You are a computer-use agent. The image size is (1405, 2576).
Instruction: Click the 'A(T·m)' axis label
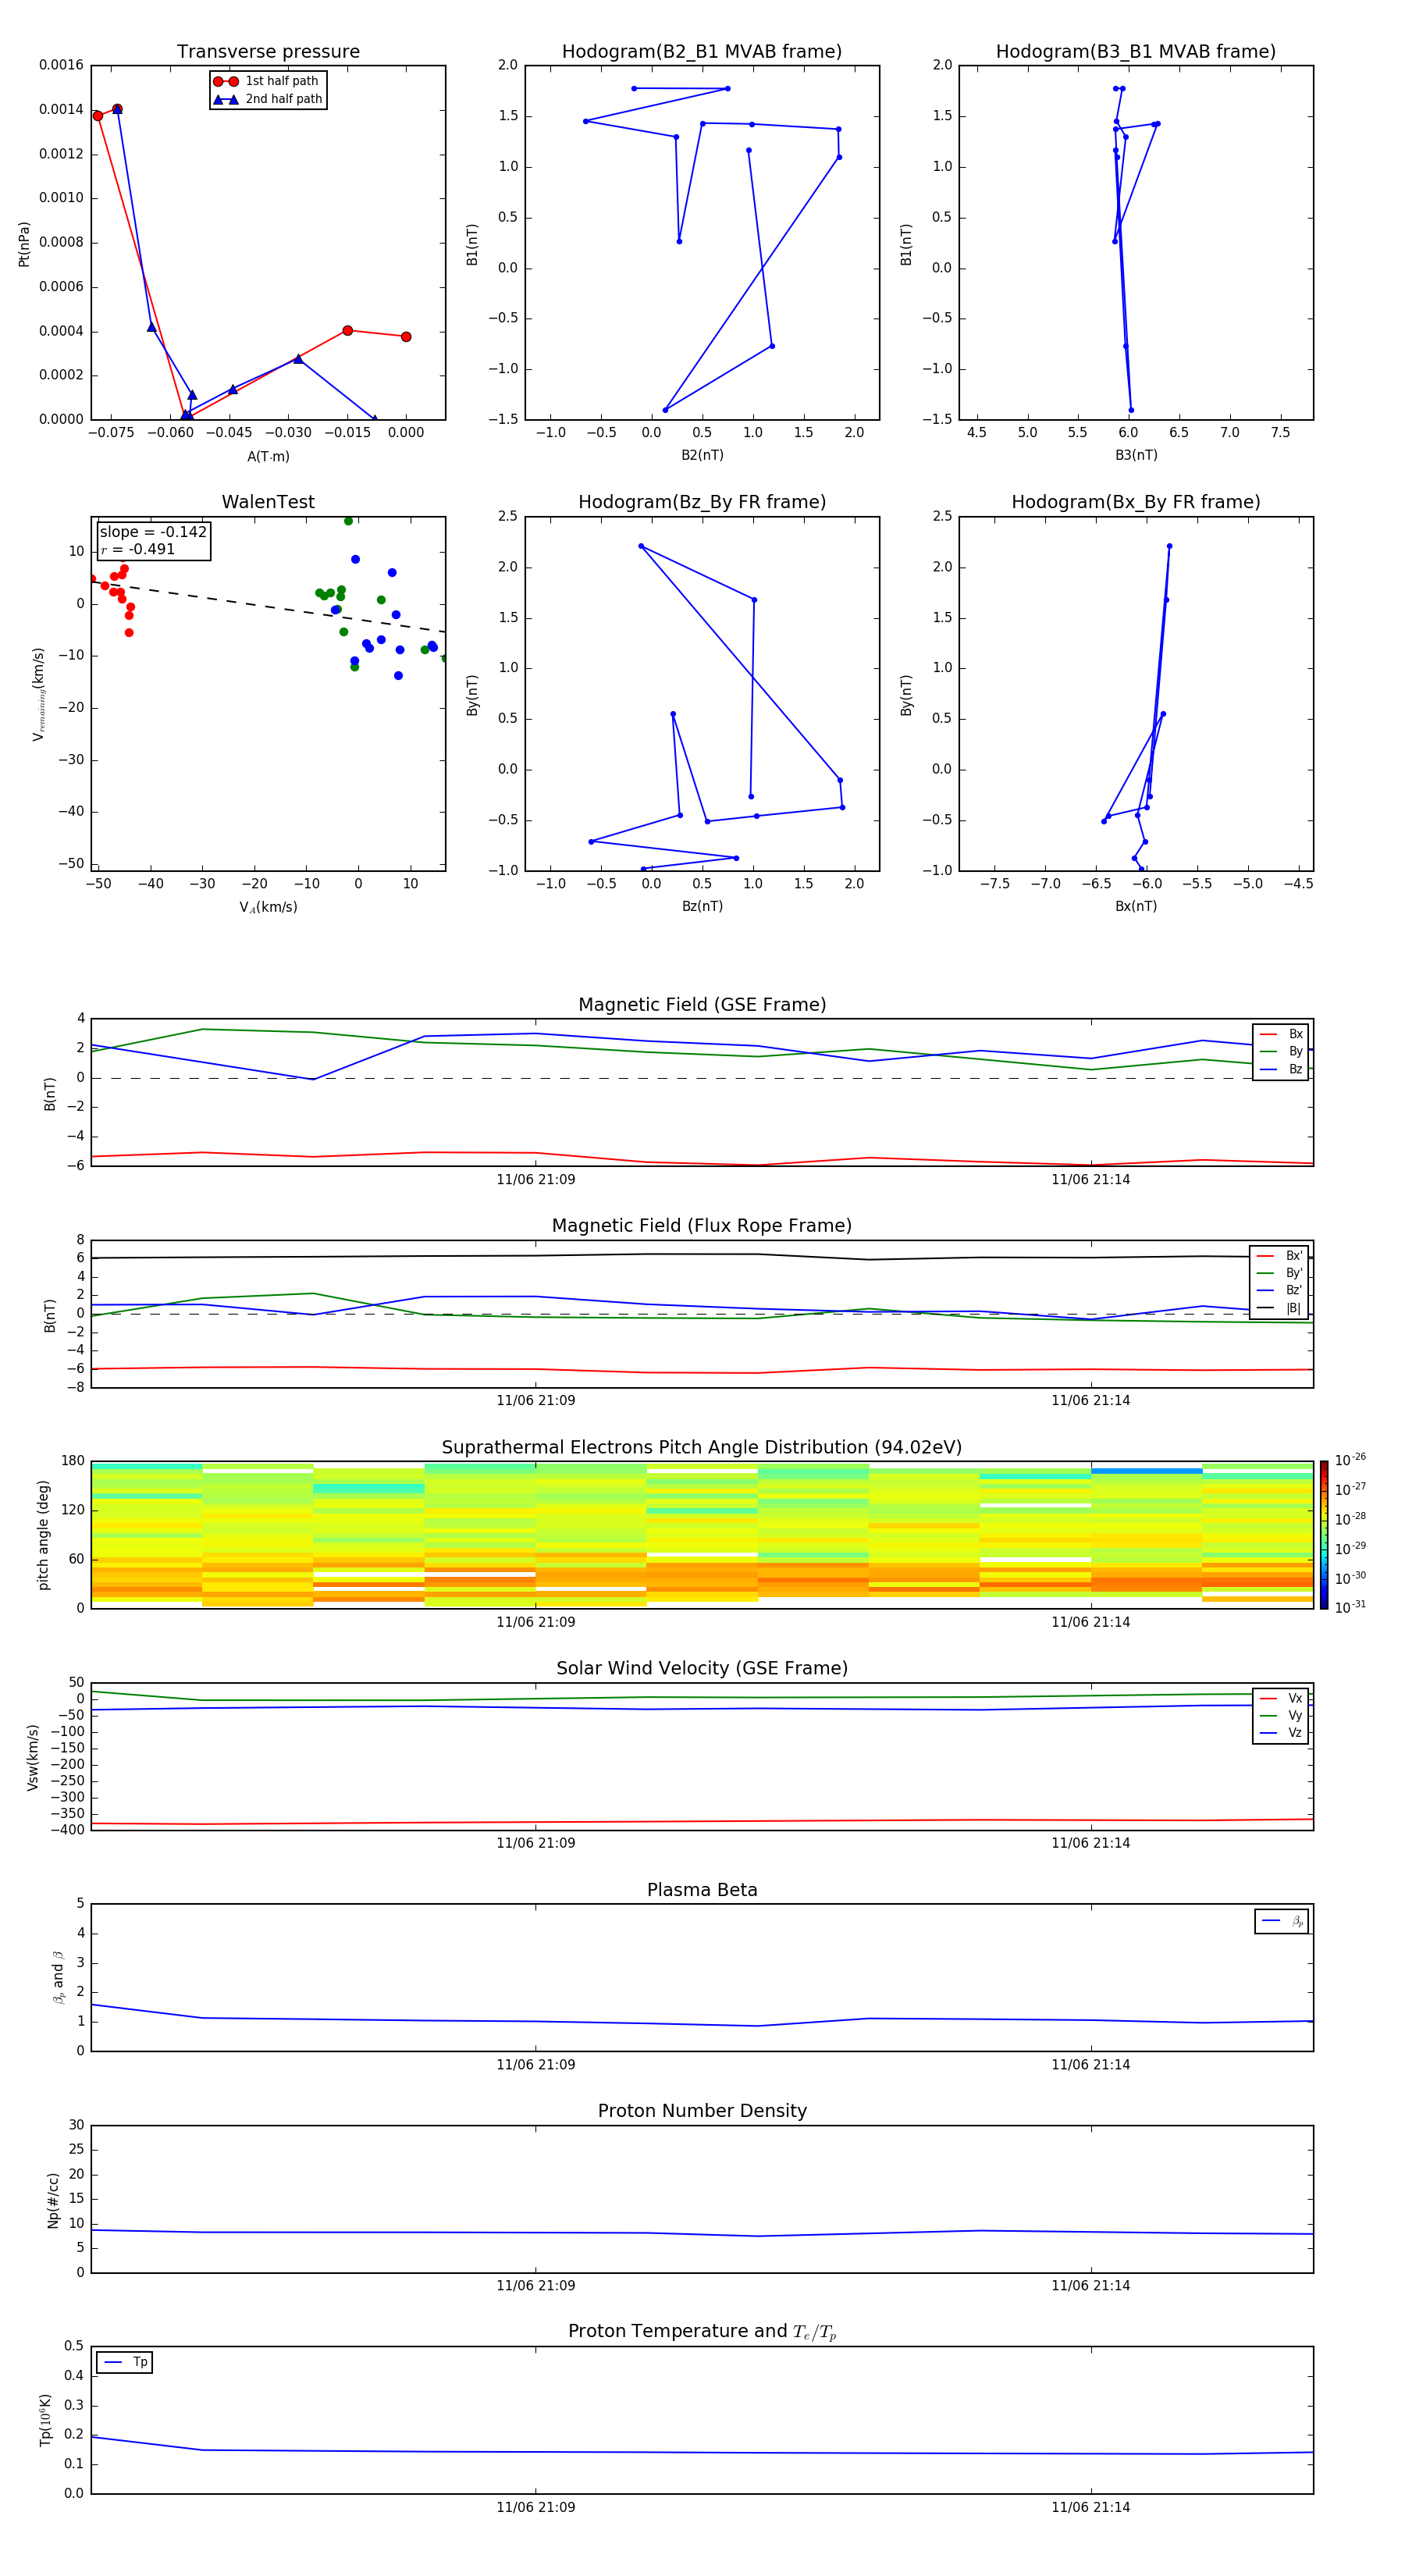(268, 456)
